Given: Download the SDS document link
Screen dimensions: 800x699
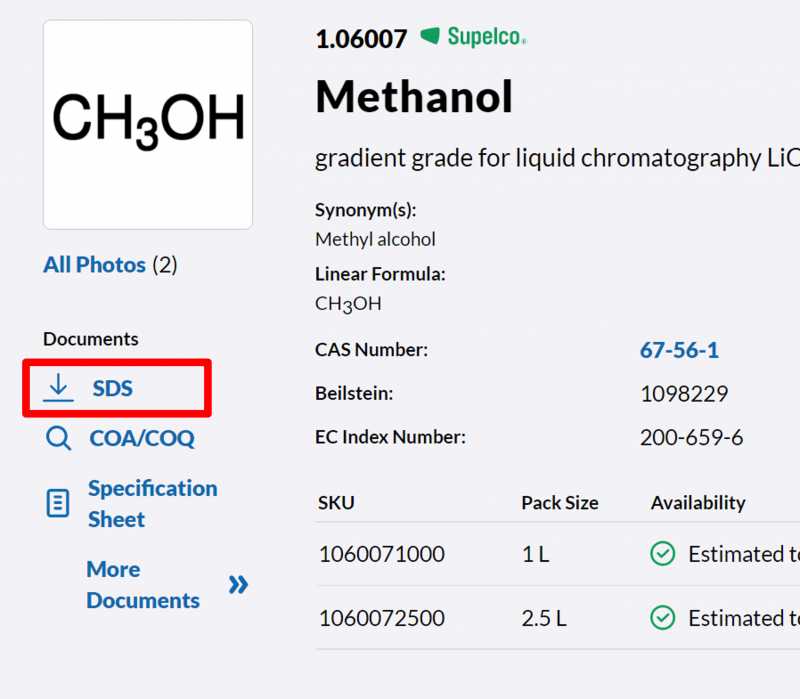Looking at the screenshot, I should pos(112,388).
